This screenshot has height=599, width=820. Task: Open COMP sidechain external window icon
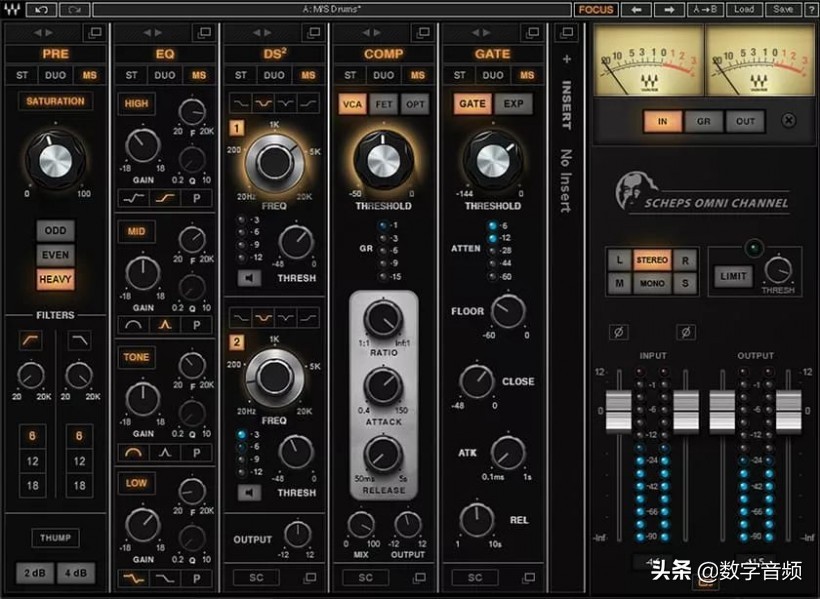coord(419,578)
